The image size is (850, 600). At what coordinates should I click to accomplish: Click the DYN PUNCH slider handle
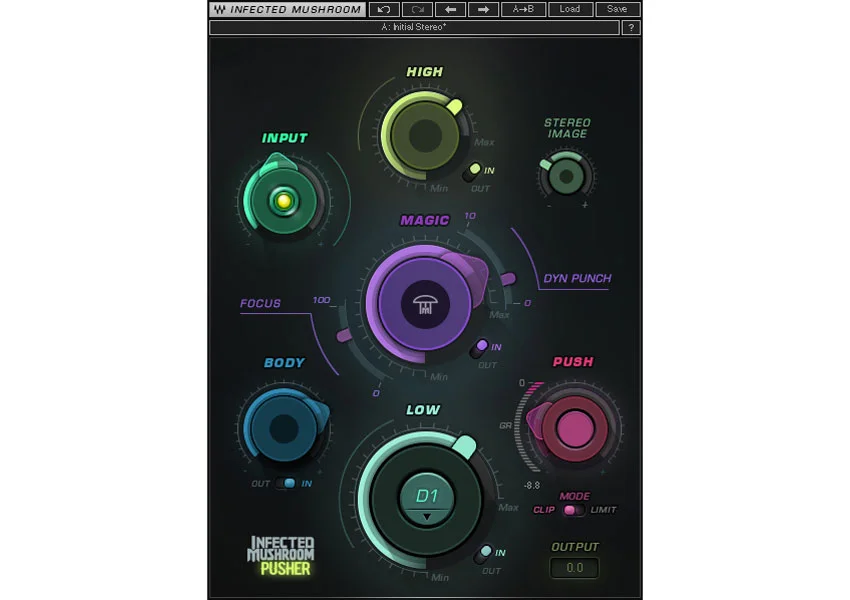pyautogui.click(x=508, y=279)
